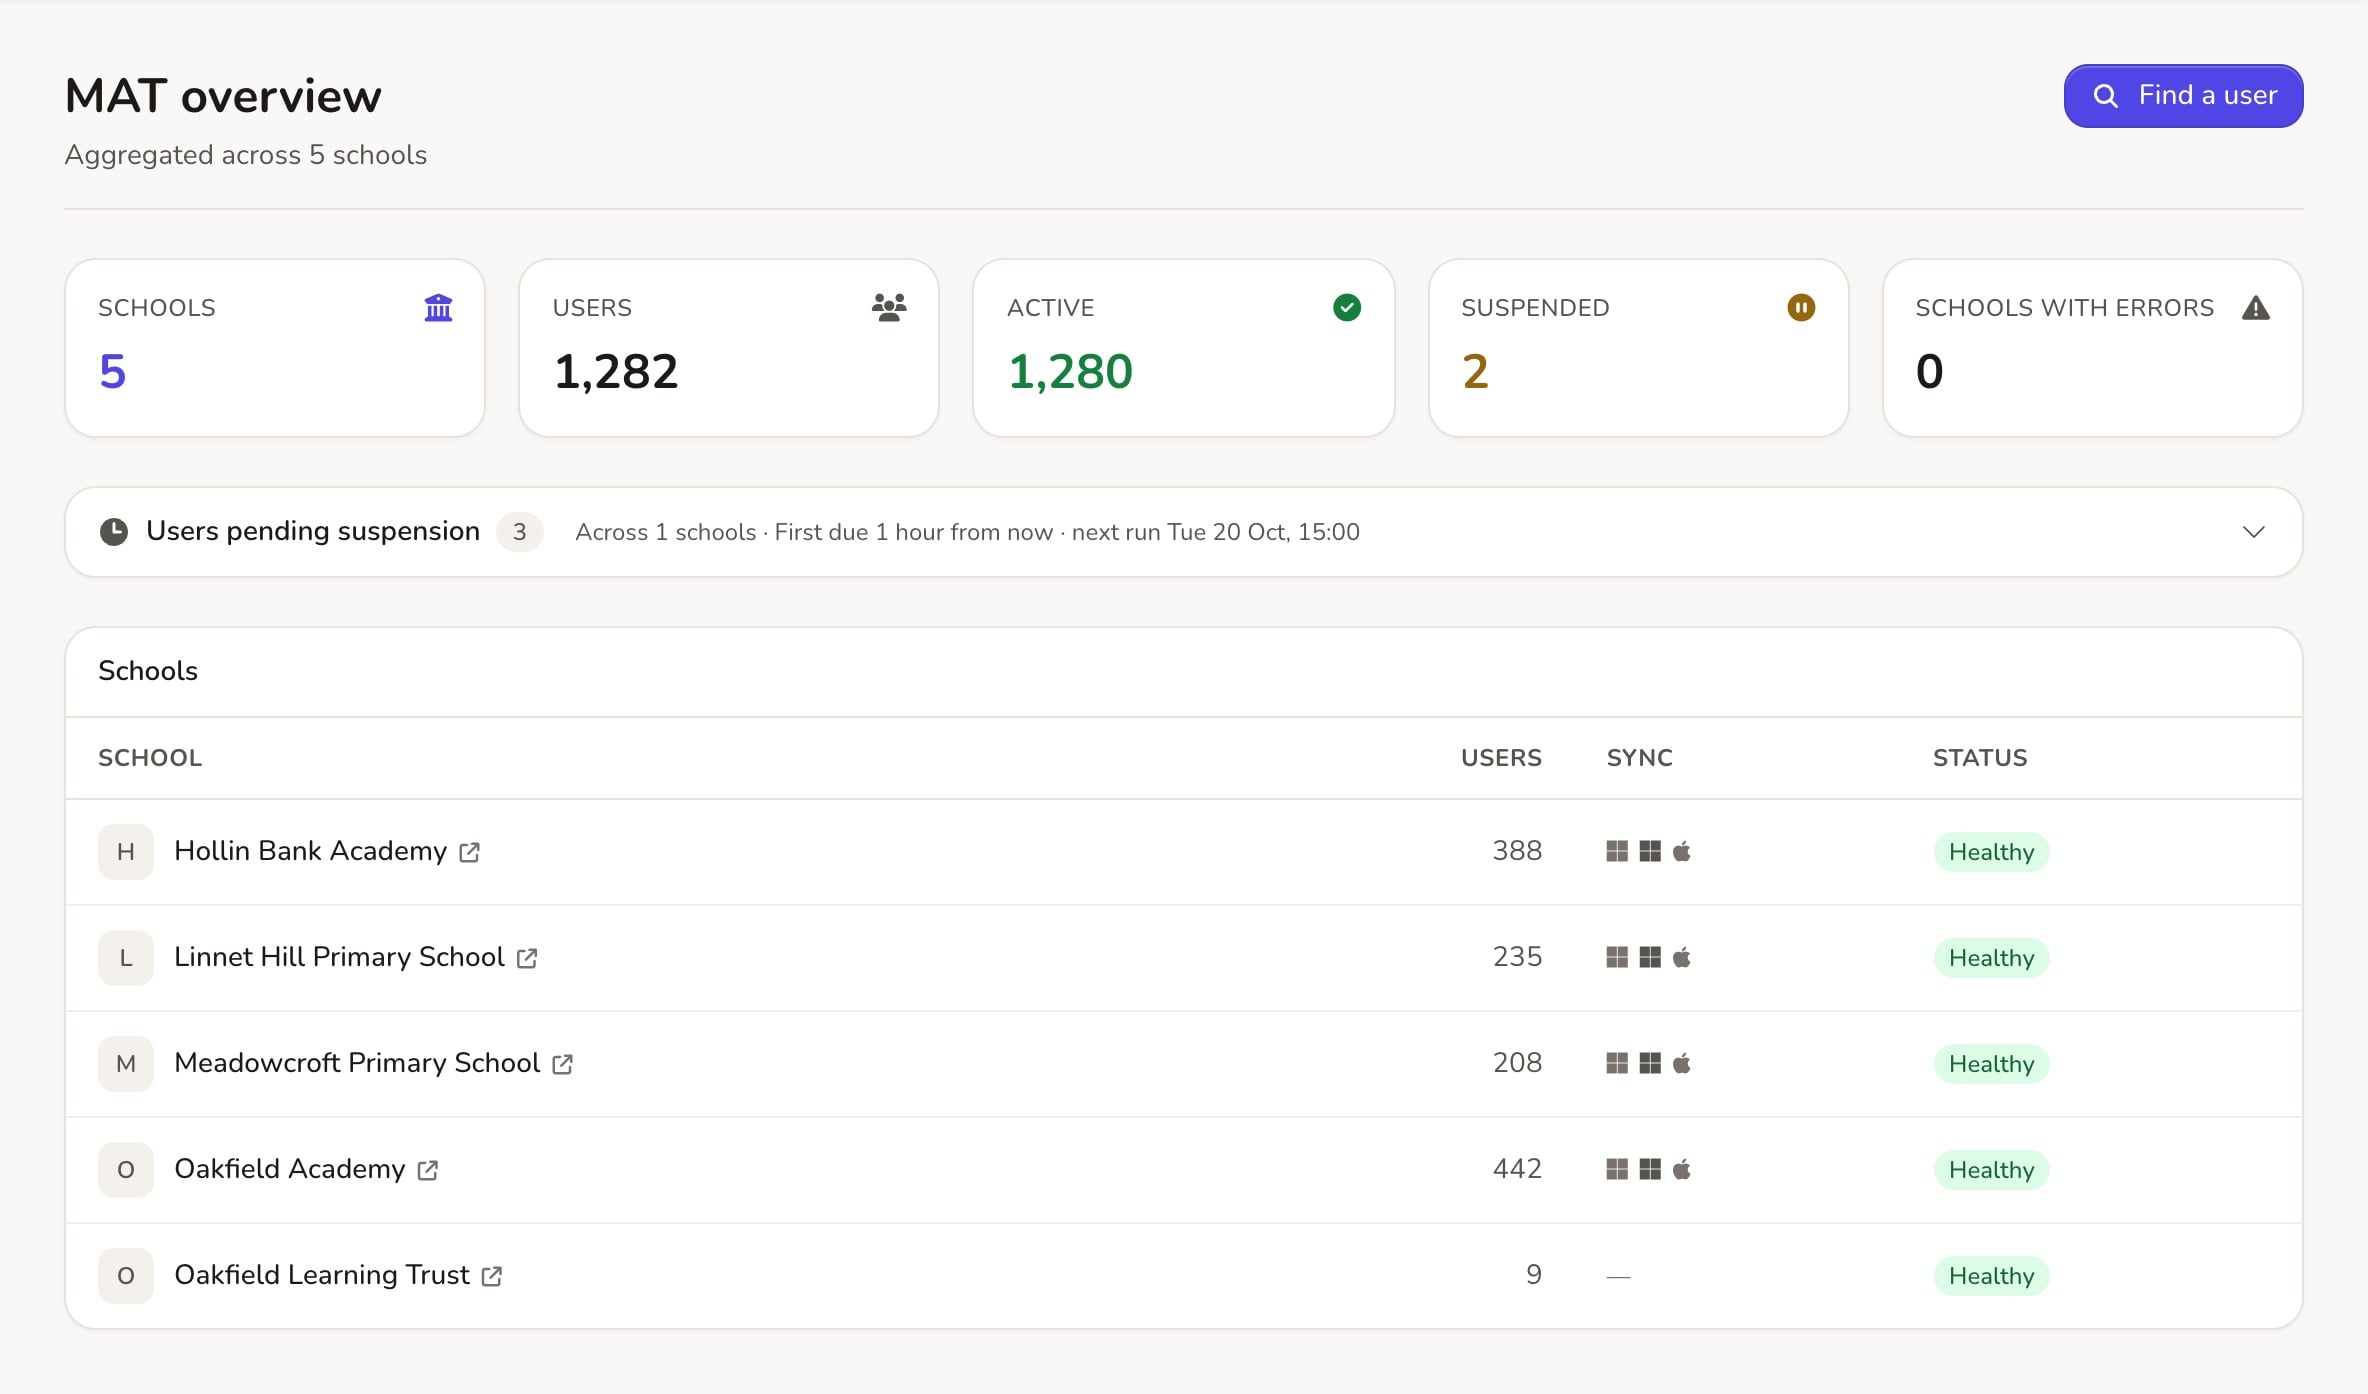Click the Users card total 1,282
This screenshot has height=1394, width=2368.
pyautogui.click(x=616, y=372)
